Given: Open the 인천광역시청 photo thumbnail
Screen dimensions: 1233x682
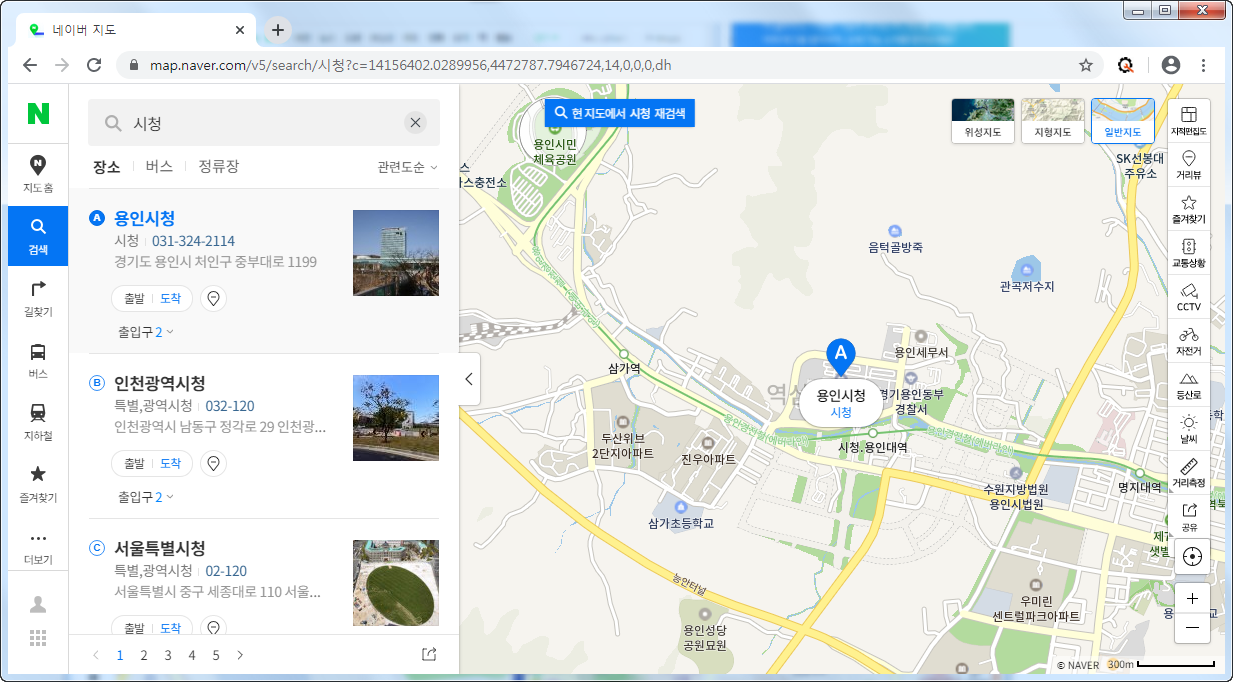Looking at the screenshot, I should [x=396, y=418].
